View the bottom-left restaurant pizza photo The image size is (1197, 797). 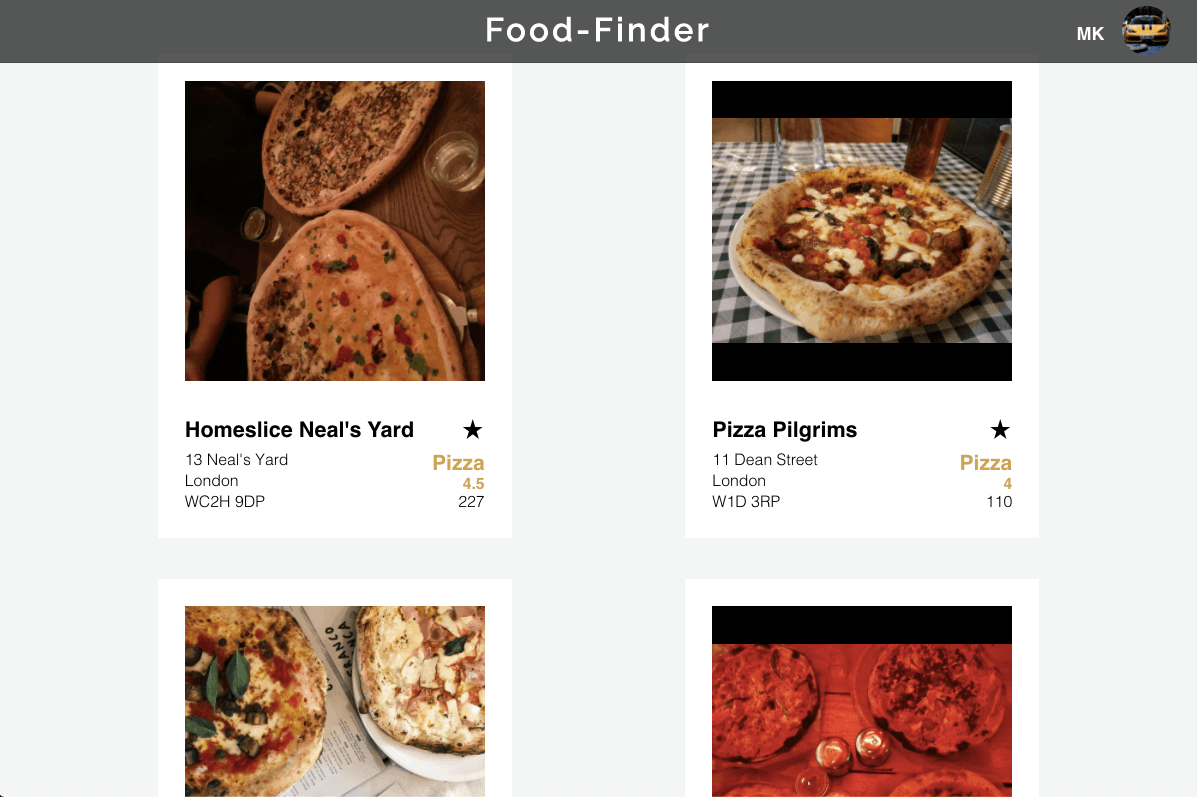pyautogui.click(x=335, y=700)
